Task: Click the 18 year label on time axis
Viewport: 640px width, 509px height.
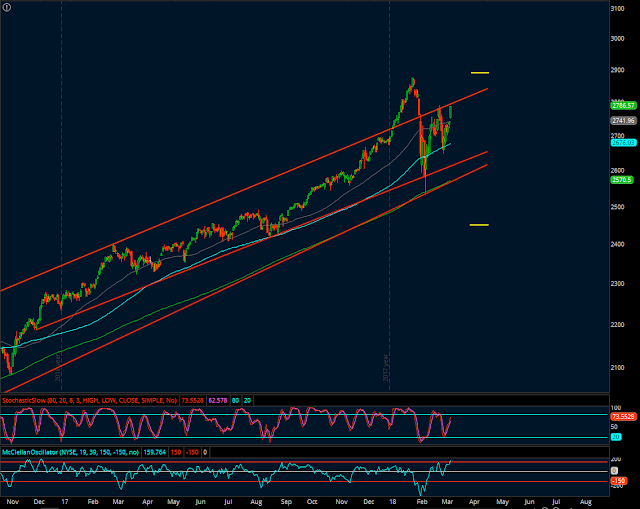Action: coord(393,502)
